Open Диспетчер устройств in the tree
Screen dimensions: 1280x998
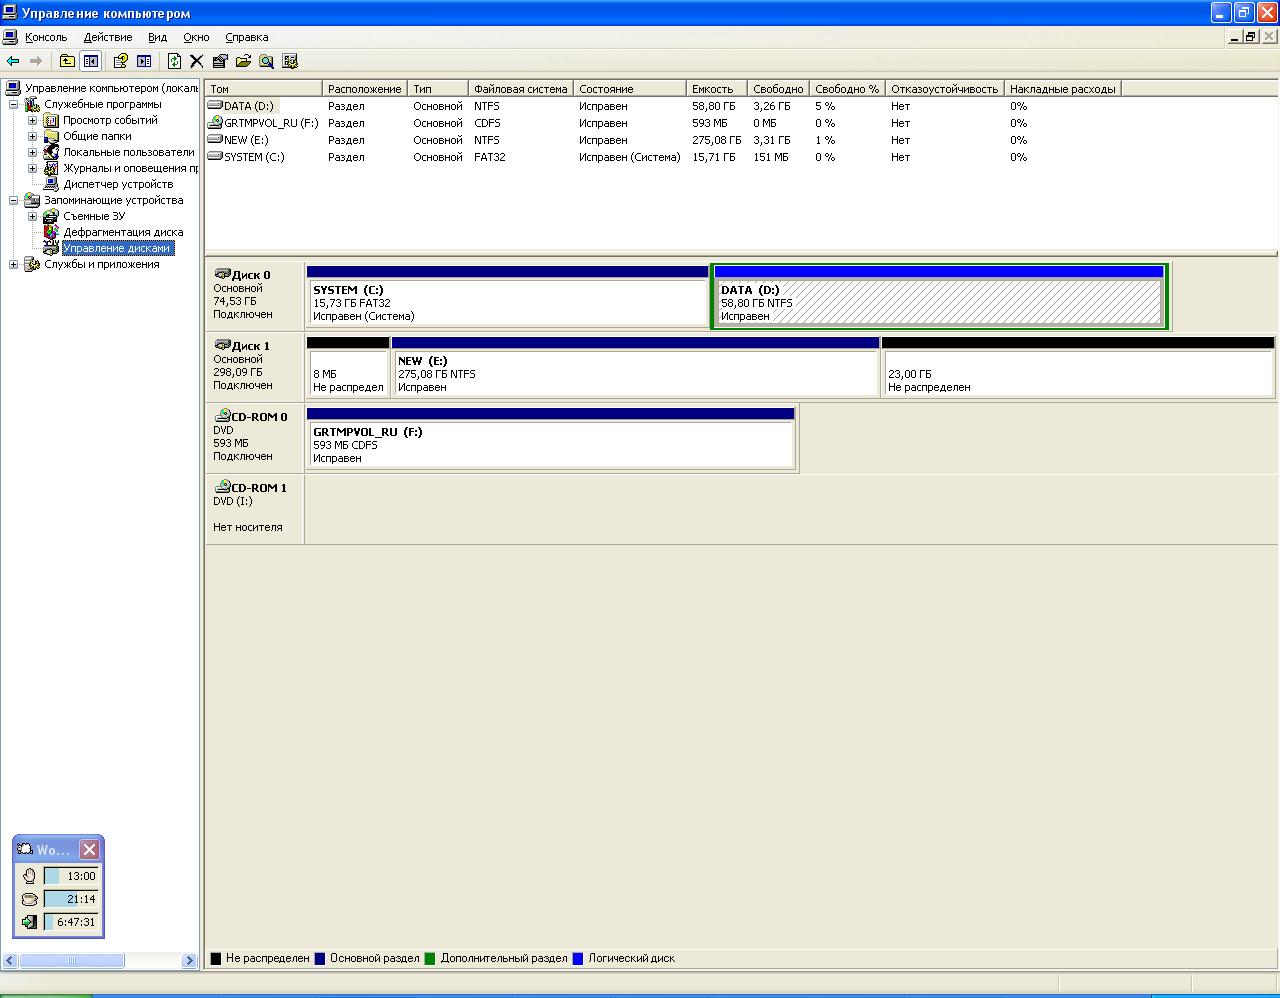(118, 184)
